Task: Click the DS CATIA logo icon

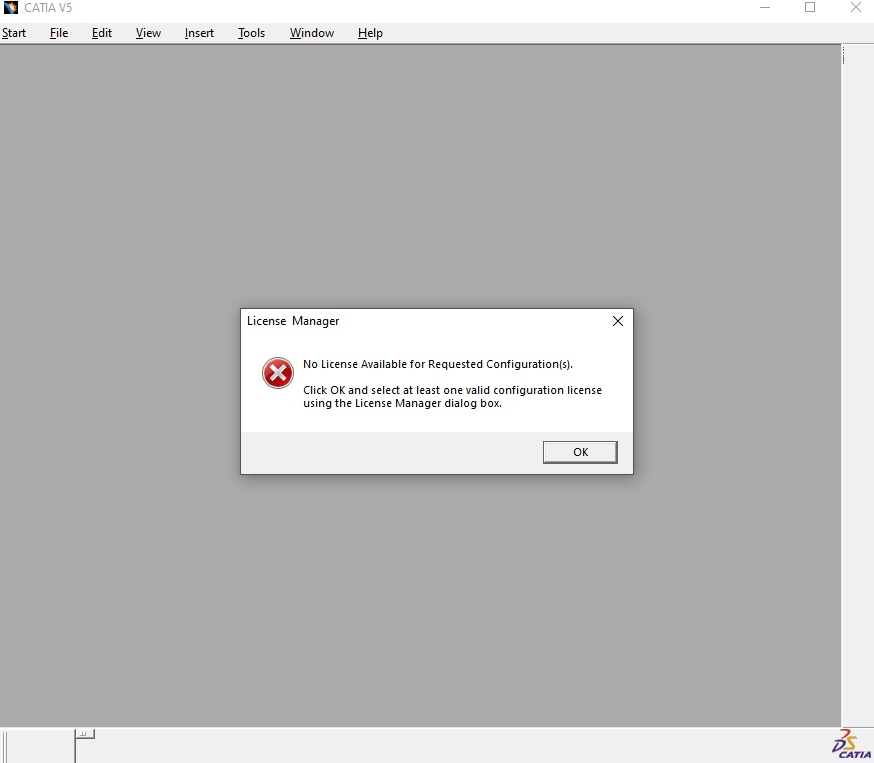Action: (x=852, y=744)
